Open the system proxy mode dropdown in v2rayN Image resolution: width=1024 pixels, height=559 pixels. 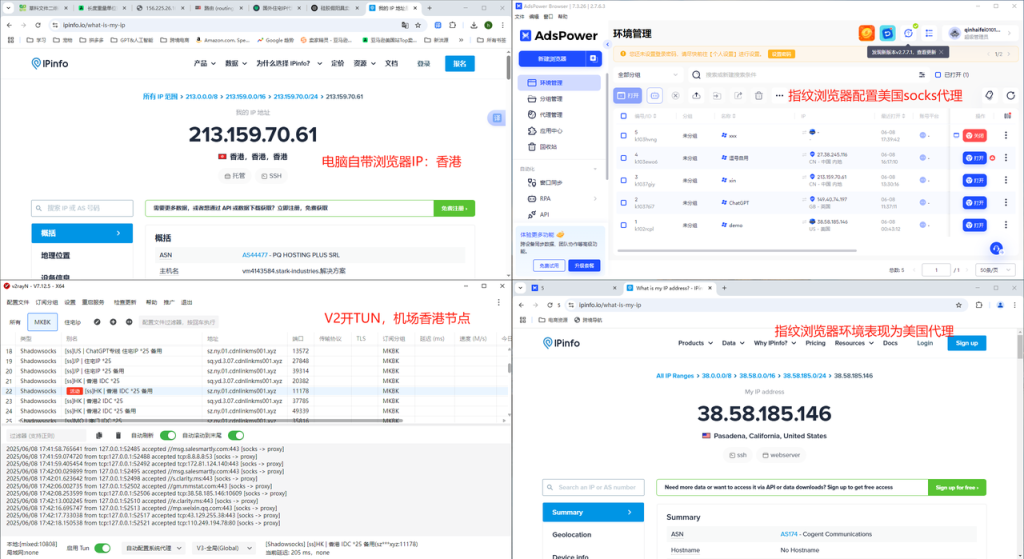coord(154,548)
